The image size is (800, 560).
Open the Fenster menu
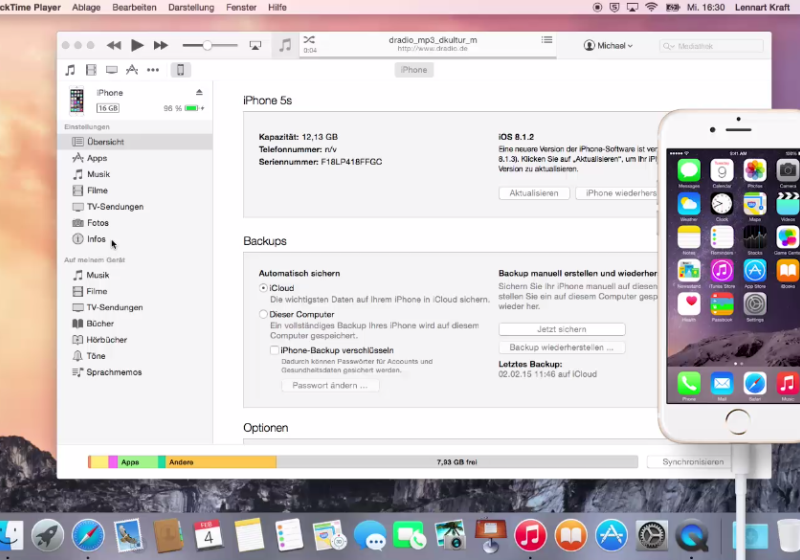coord(241,7)
